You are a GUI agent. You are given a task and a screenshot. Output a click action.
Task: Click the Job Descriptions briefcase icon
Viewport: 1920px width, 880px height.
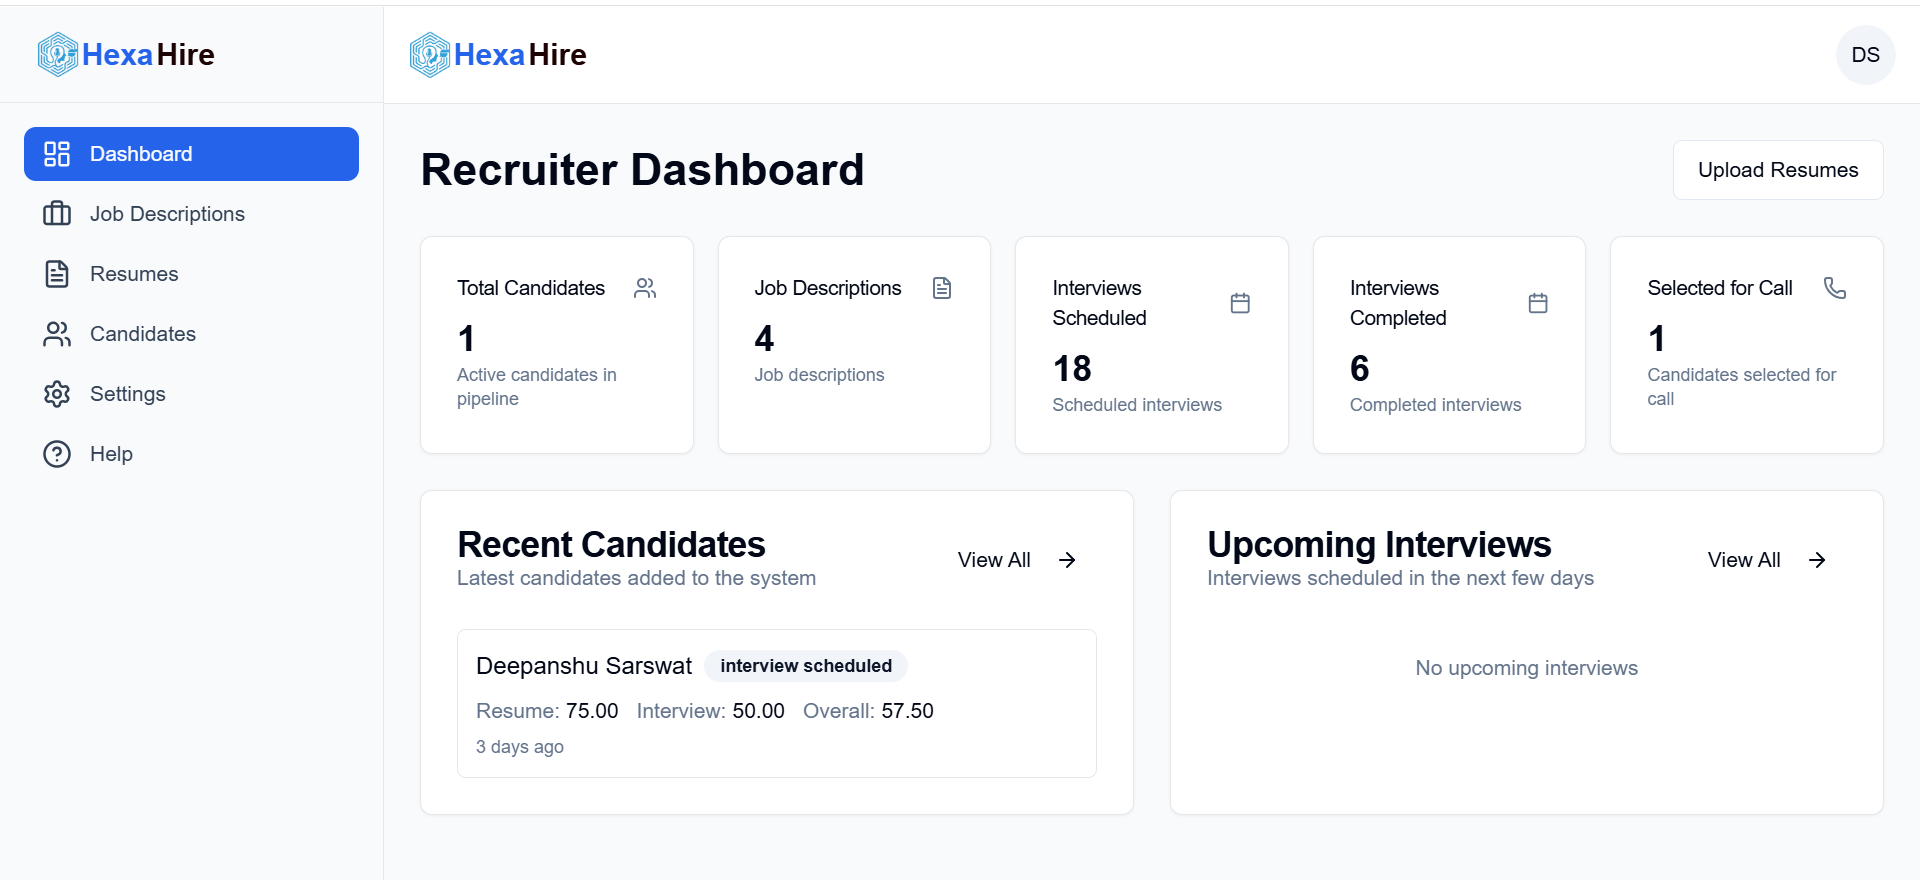point(56,213)
